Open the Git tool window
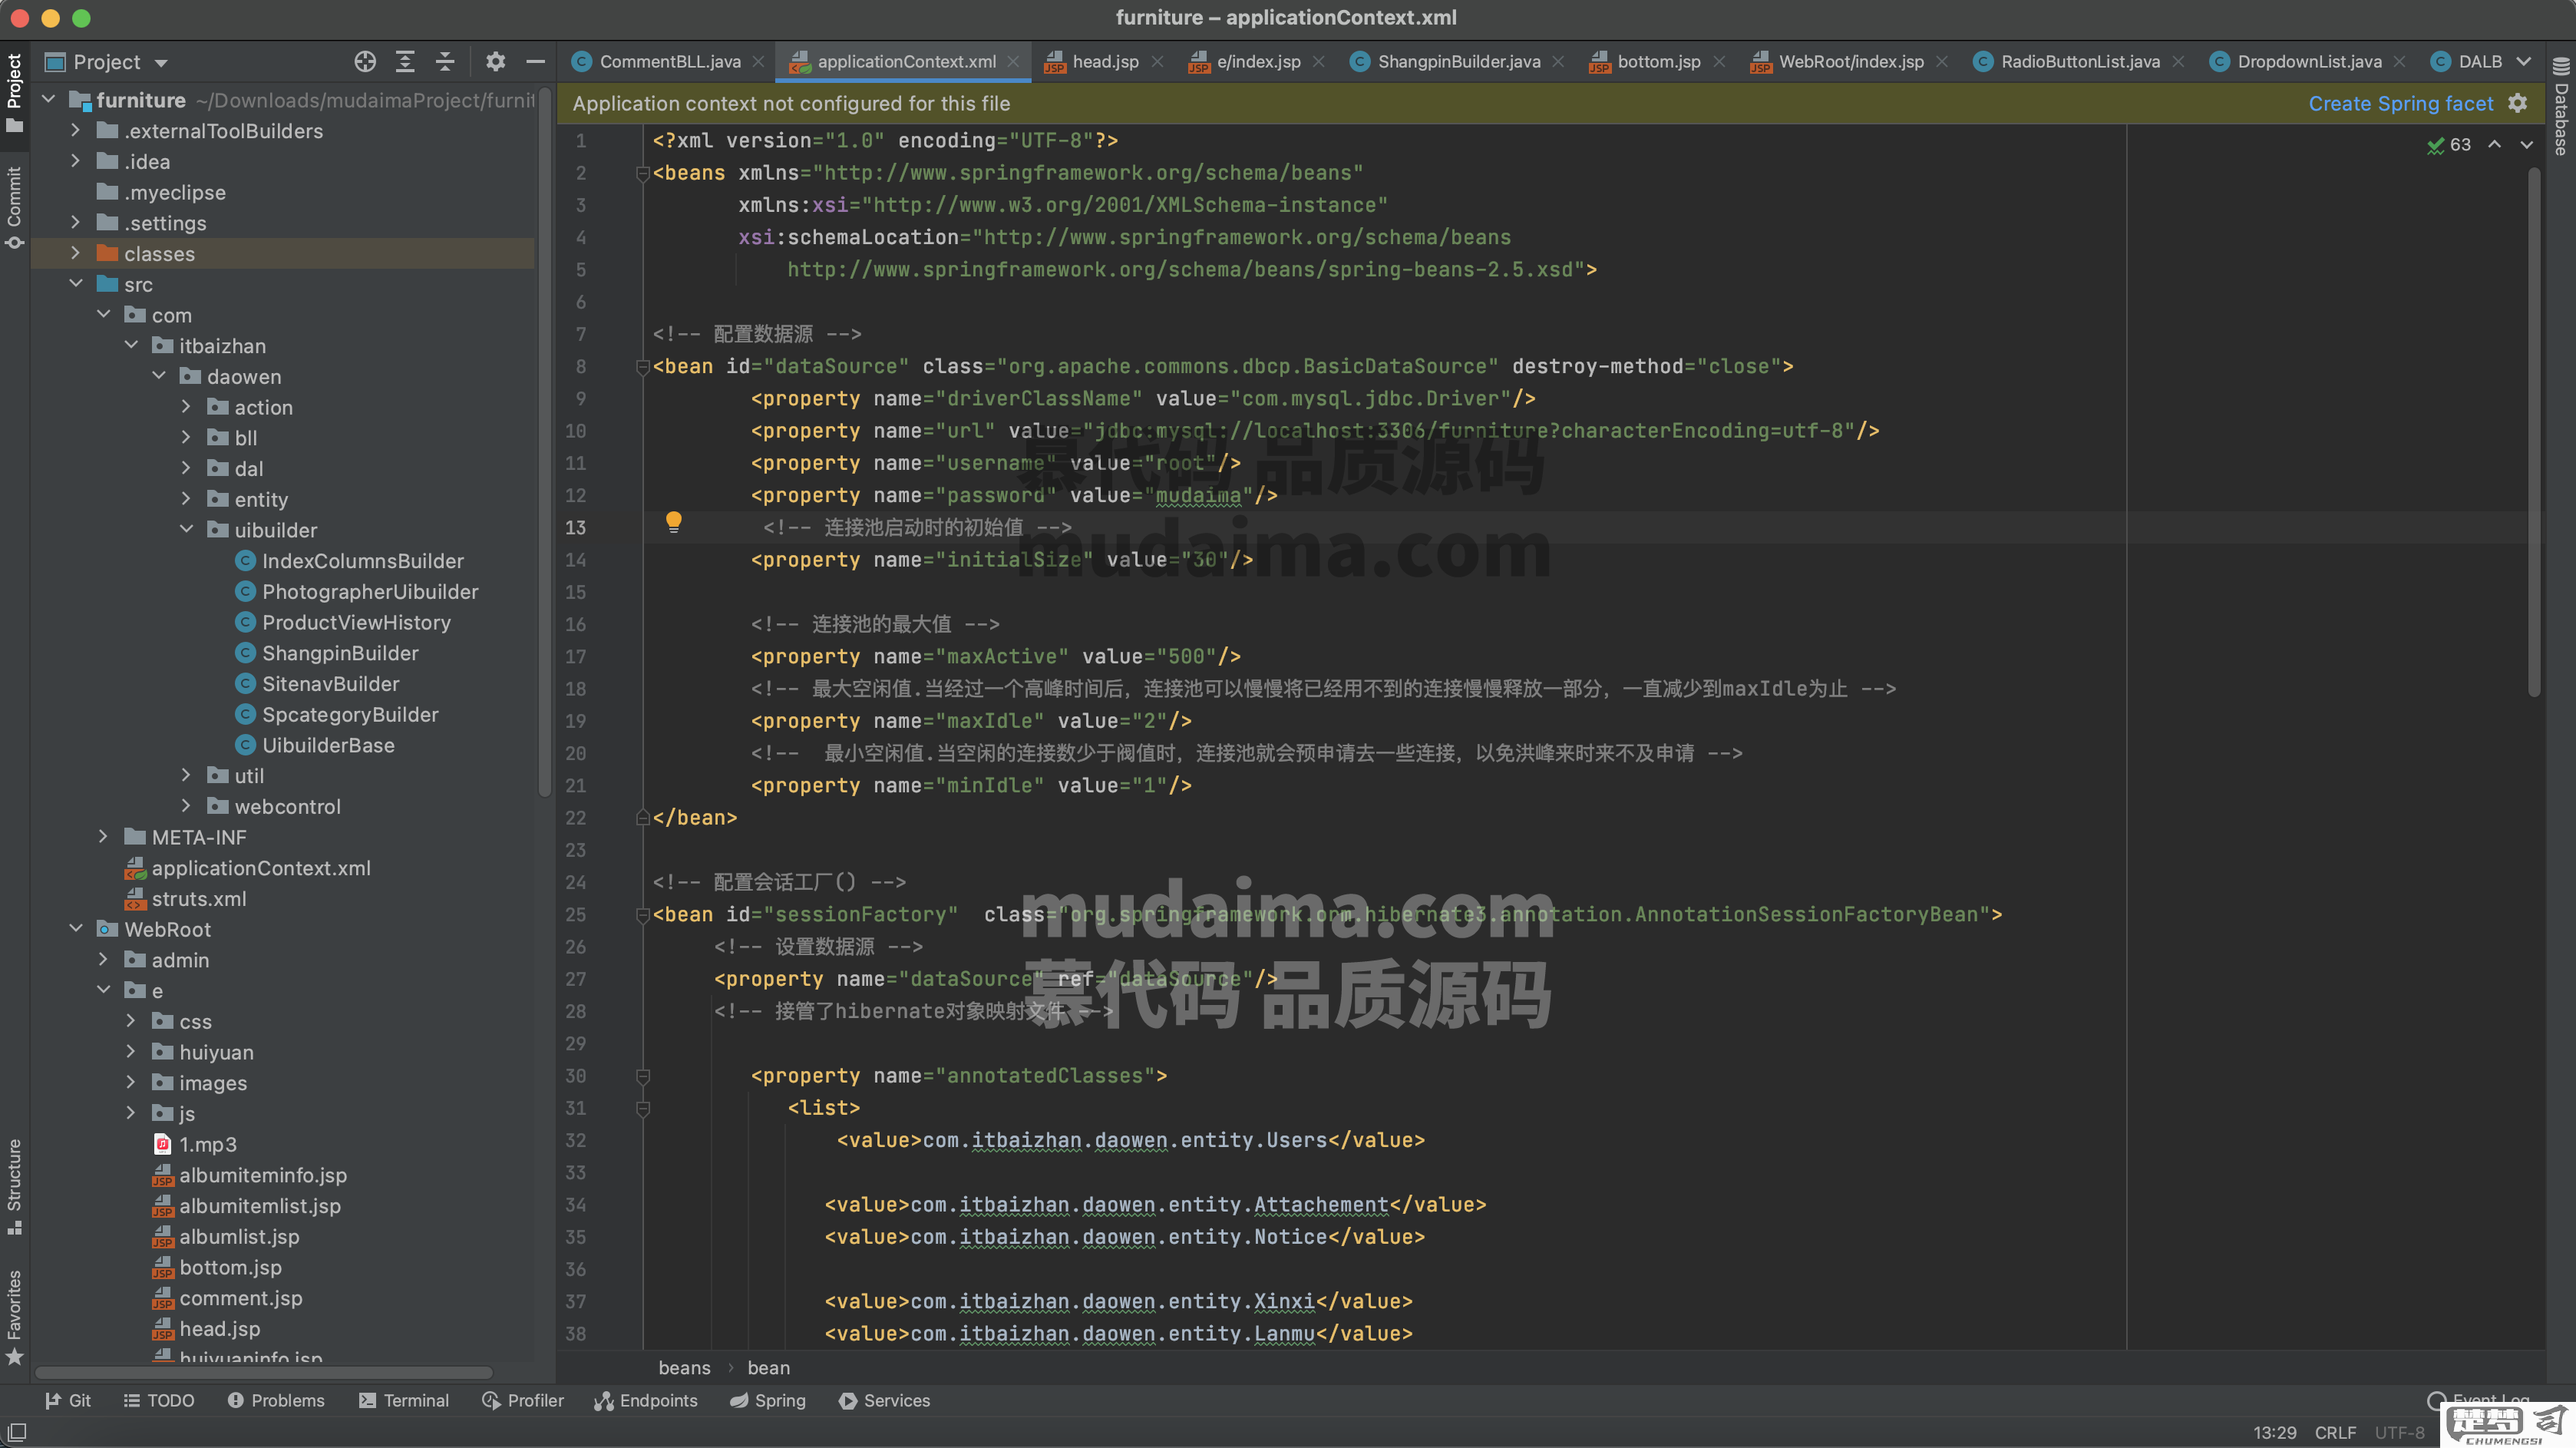This screenshot has height=1448, width=2576. [x=68, y=1400]
